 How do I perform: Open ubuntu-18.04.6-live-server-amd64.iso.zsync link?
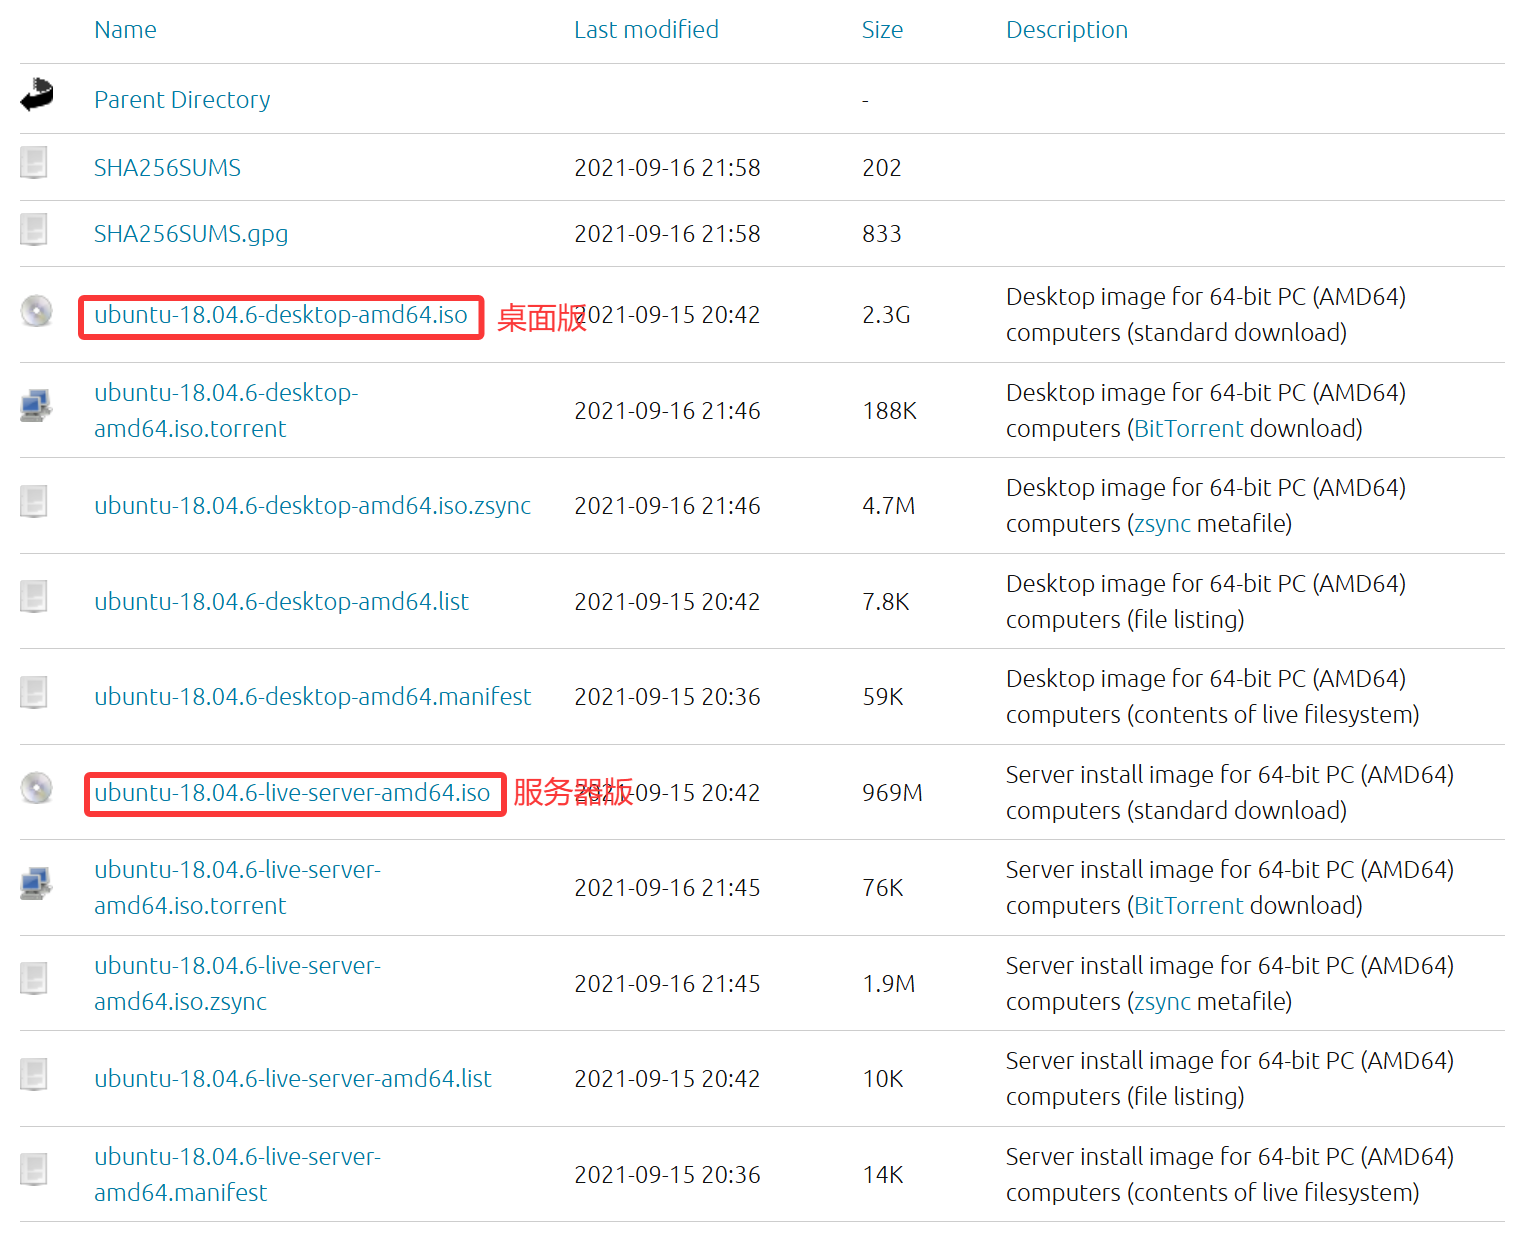(x=237, y=984)
